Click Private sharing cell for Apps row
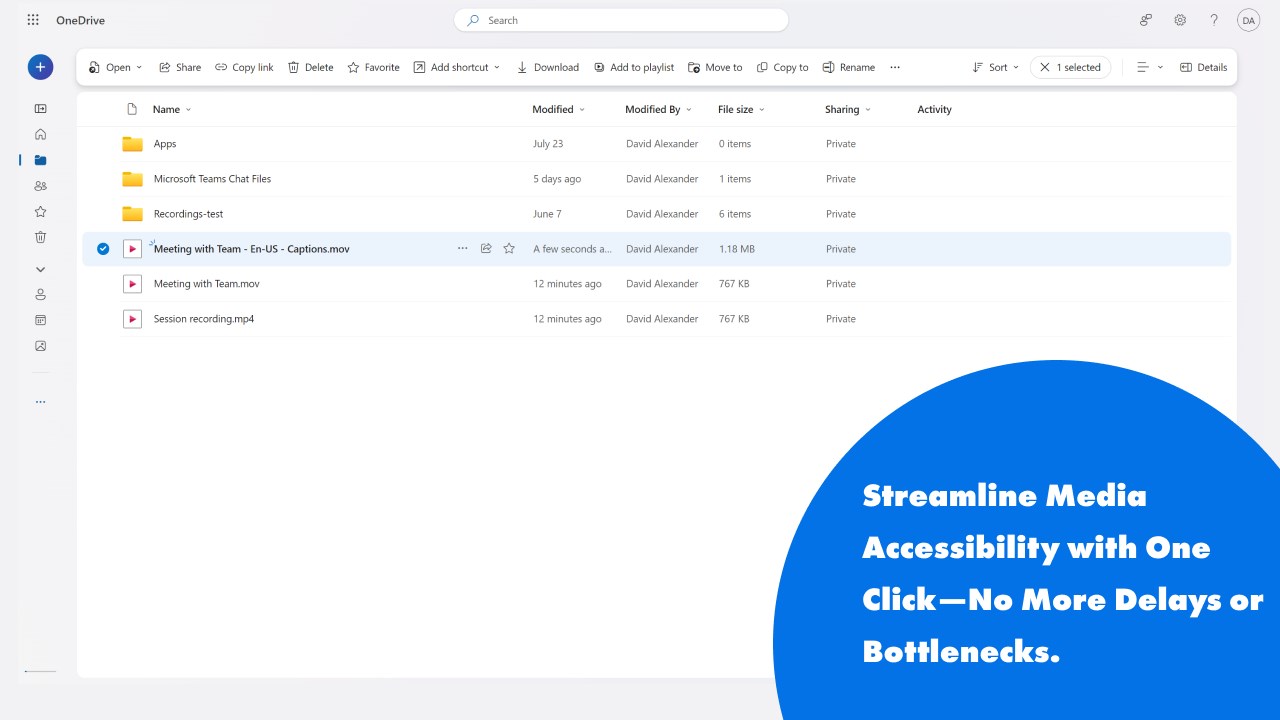This screenshot has height=720, width=1280. 841,144
